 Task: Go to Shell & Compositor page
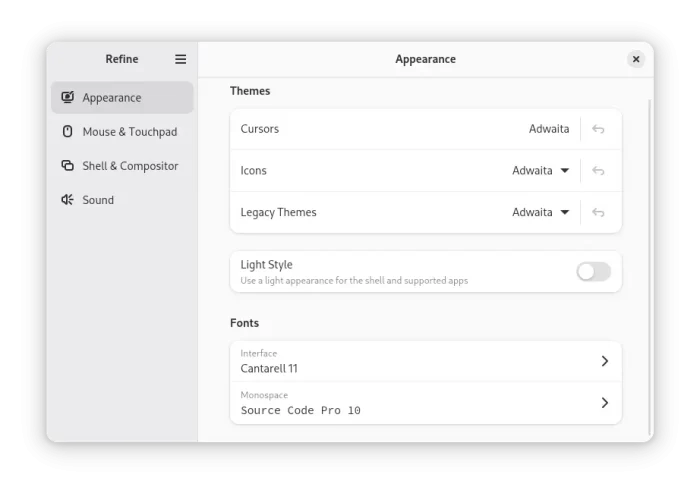pos(122,166)
